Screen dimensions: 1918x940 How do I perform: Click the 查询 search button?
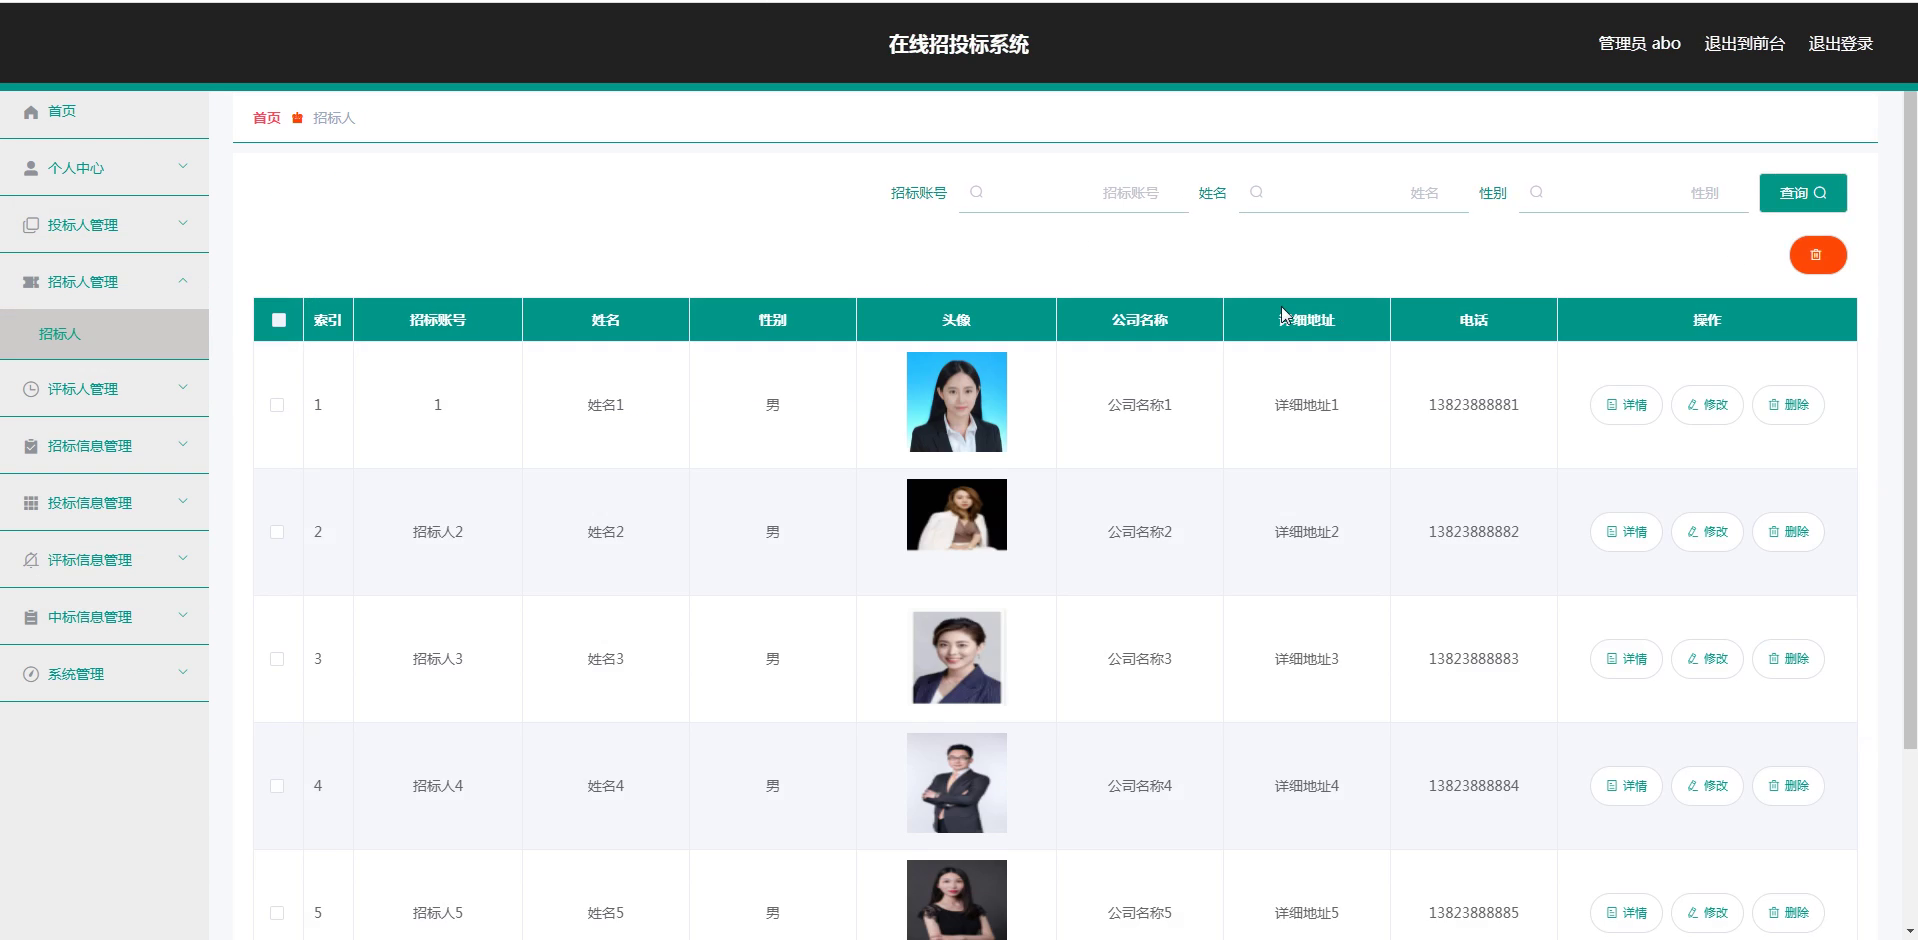point(1803,193)
